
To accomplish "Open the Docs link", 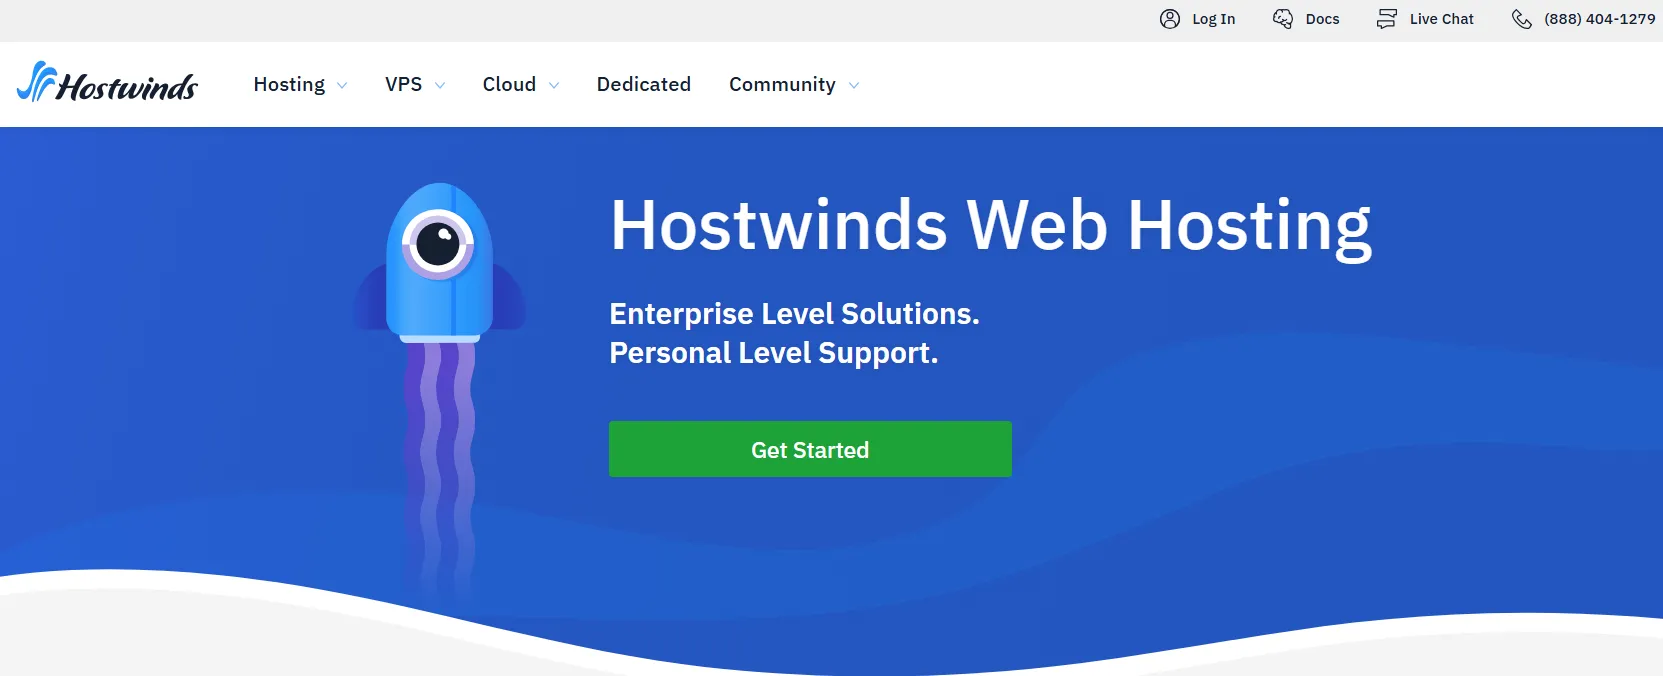I will click(1322, 19).
